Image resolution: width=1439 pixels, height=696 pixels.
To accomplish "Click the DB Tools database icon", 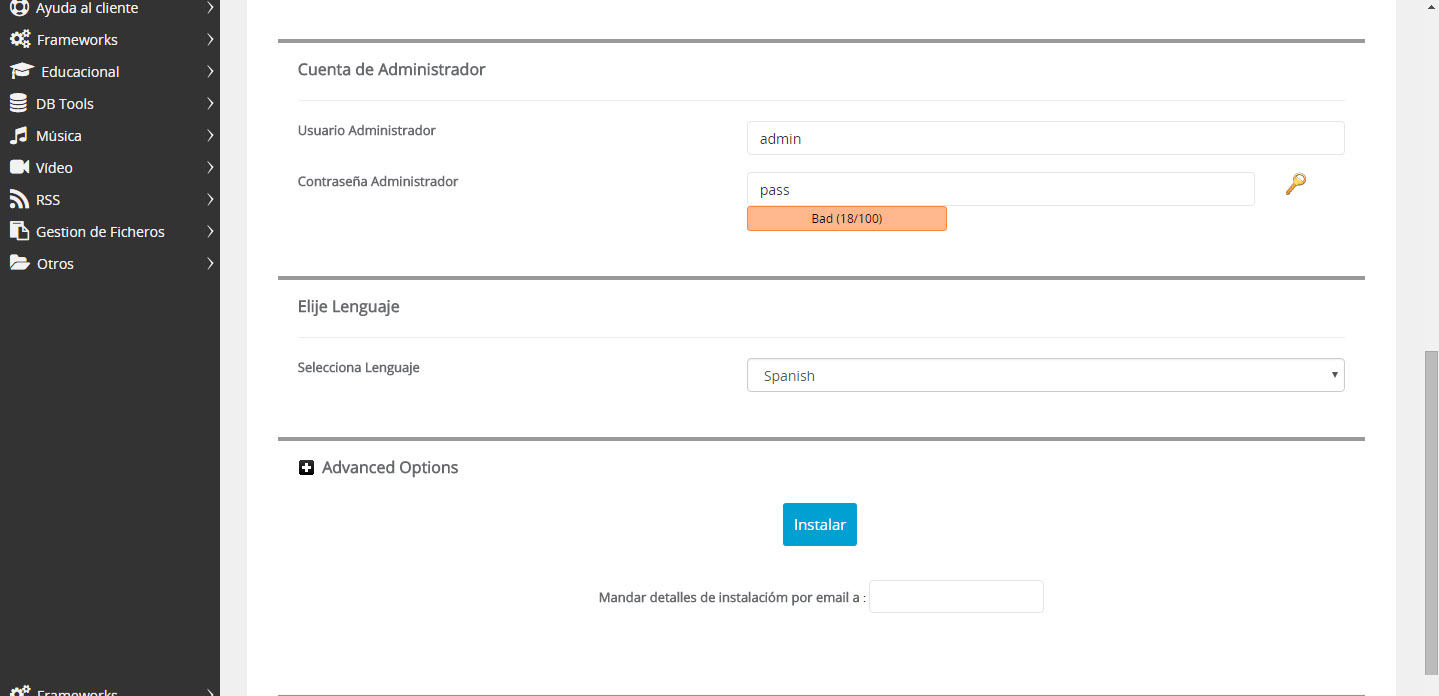I will click(x=18, y=104).
